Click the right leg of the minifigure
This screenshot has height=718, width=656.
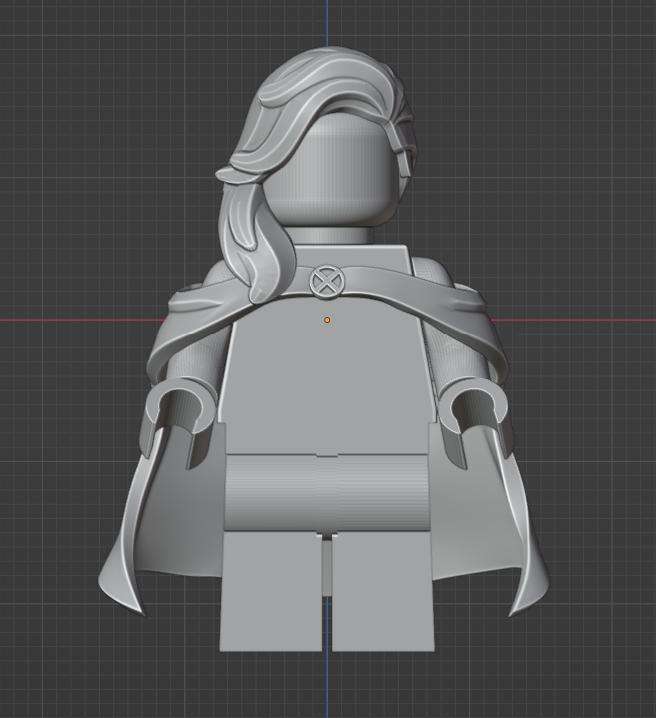tap(385, 590)
